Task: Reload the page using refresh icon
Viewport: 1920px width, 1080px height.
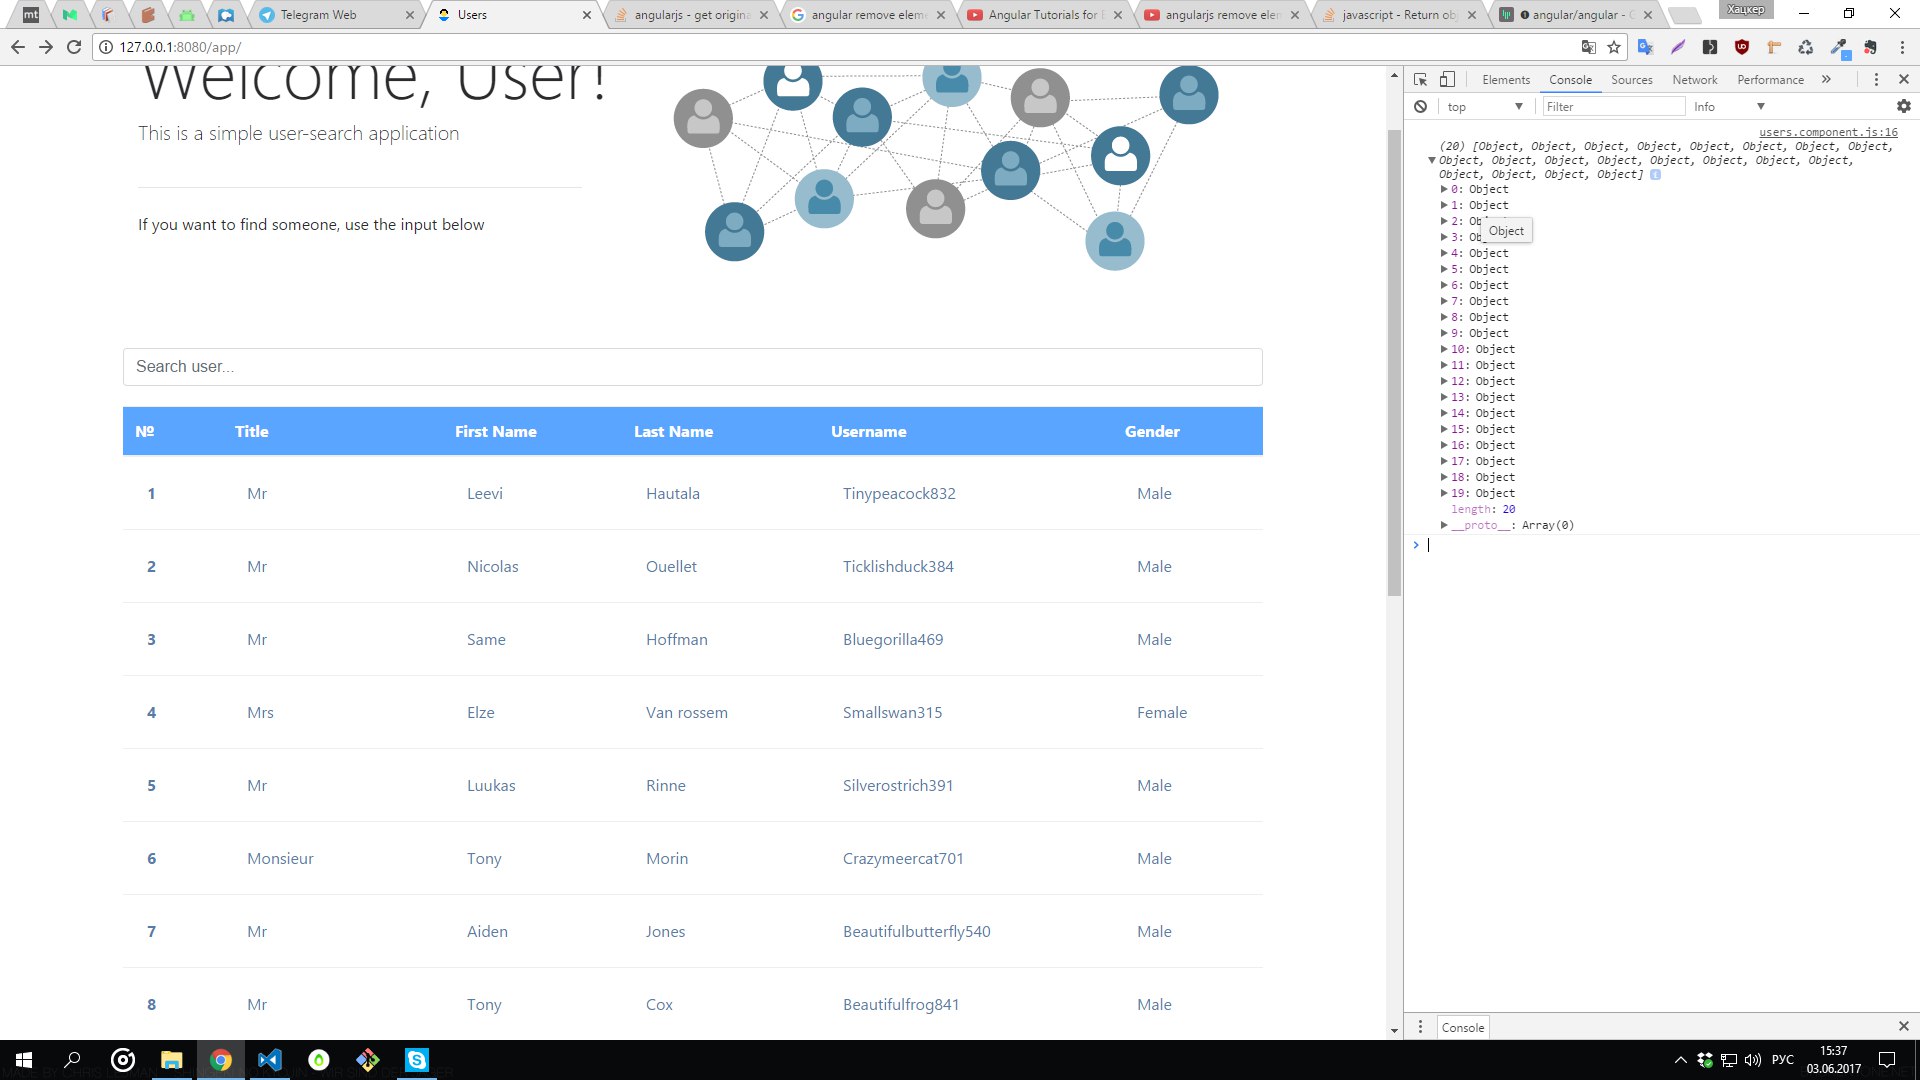Action: pyautogui.click(x=74, y=47)
